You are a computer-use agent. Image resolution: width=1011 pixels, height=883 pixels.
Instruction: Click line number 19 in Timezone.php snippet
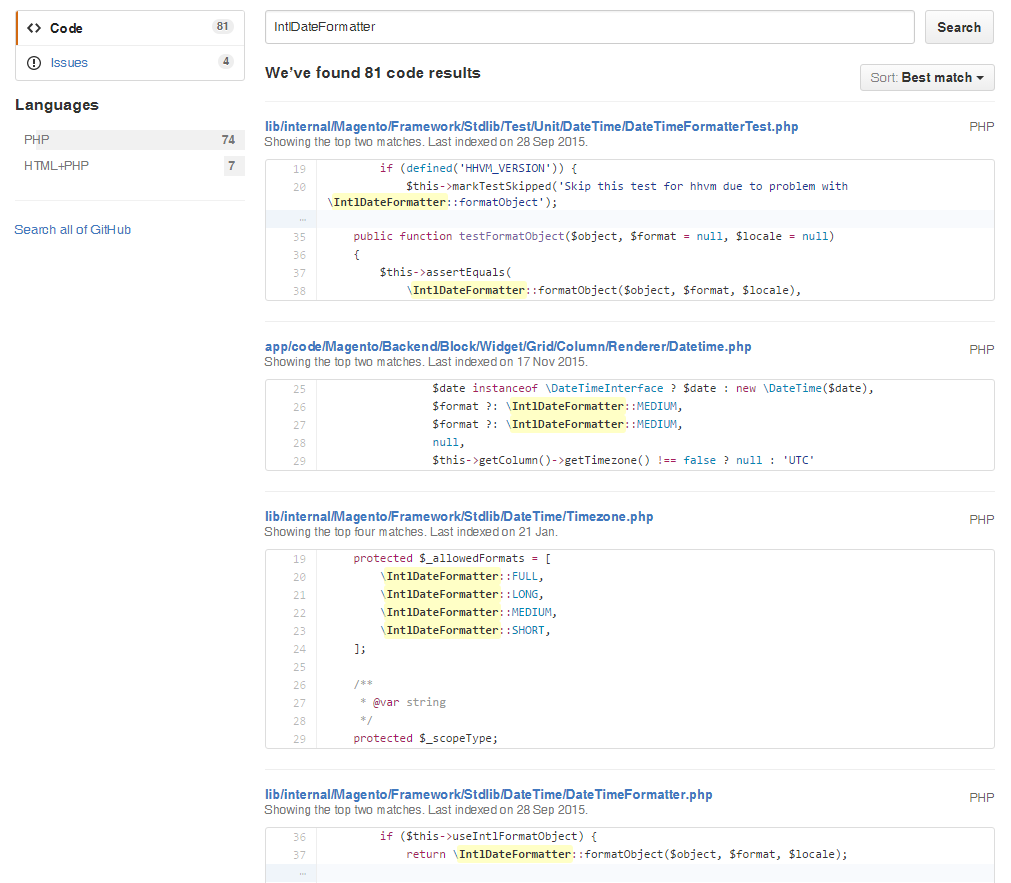300,559
